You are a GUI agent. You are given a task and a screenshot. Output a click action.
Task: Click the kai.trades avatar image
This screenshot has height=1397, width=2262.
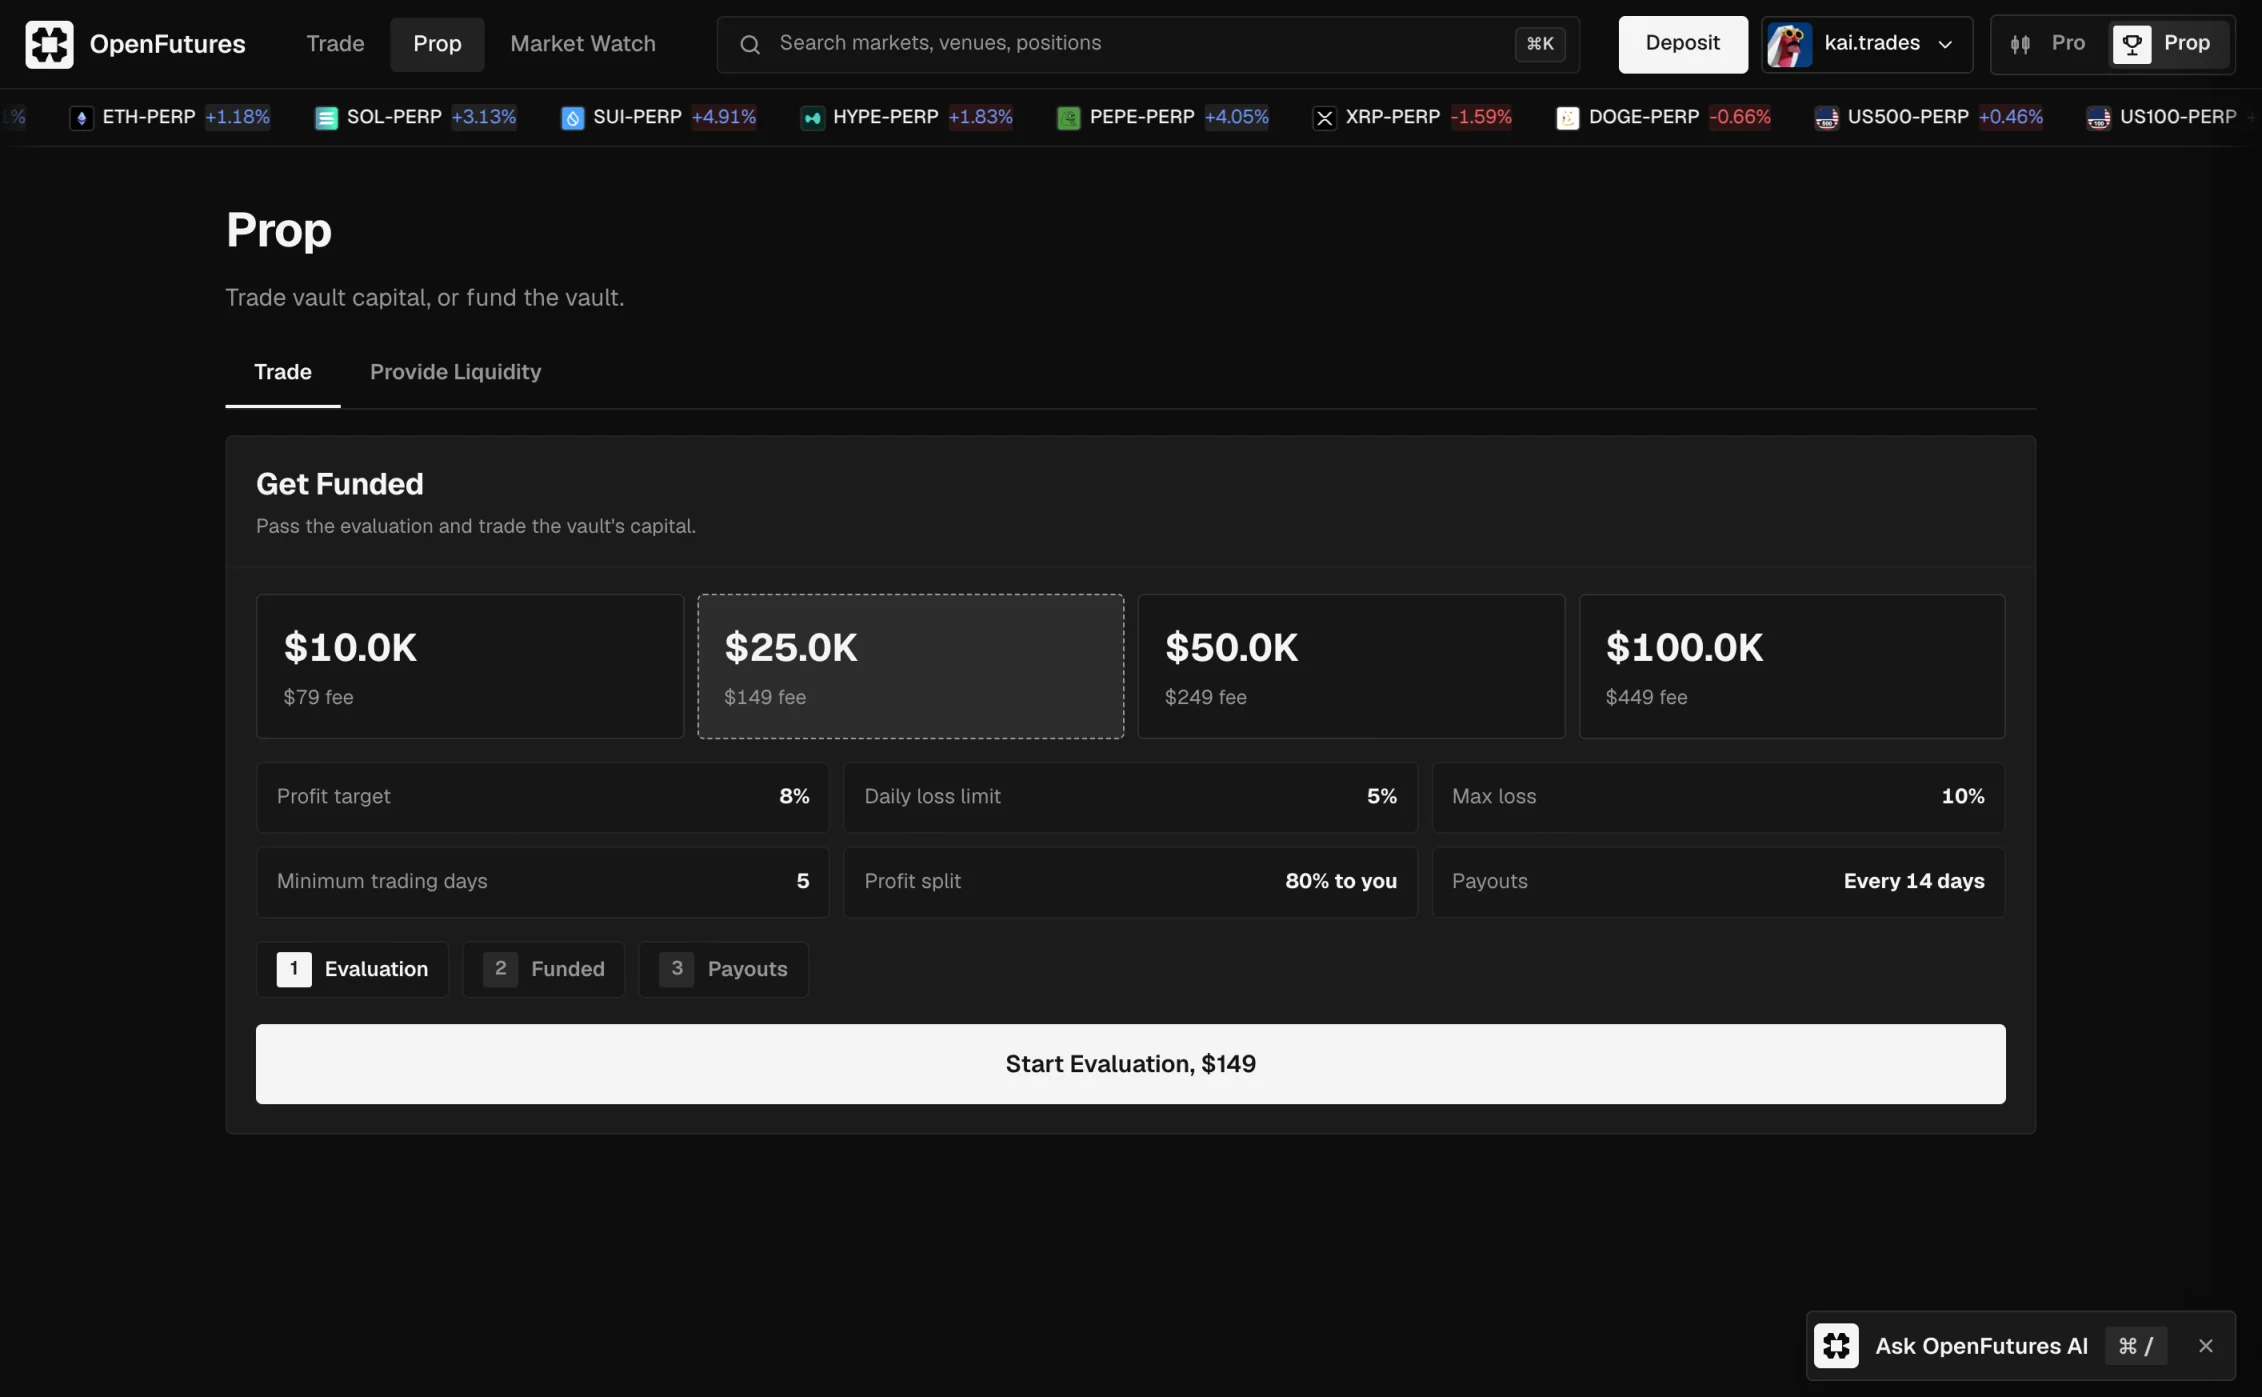click(x=1789, y=44)
